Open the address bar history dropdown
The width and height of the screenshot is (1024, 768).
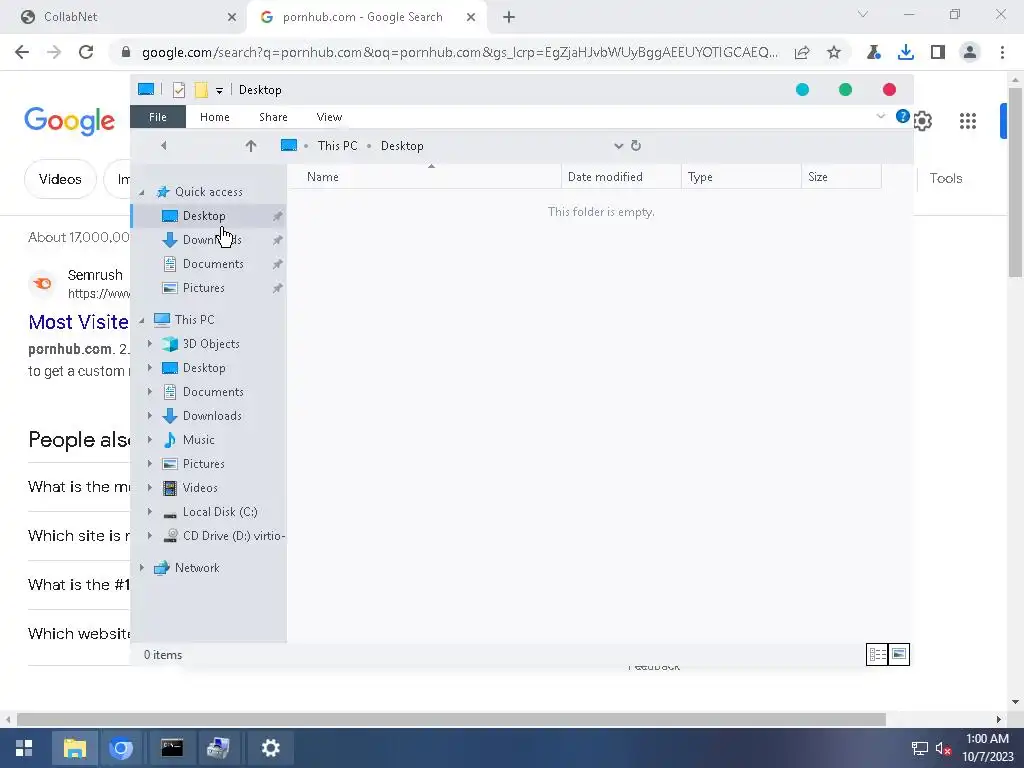pos(618,146)
